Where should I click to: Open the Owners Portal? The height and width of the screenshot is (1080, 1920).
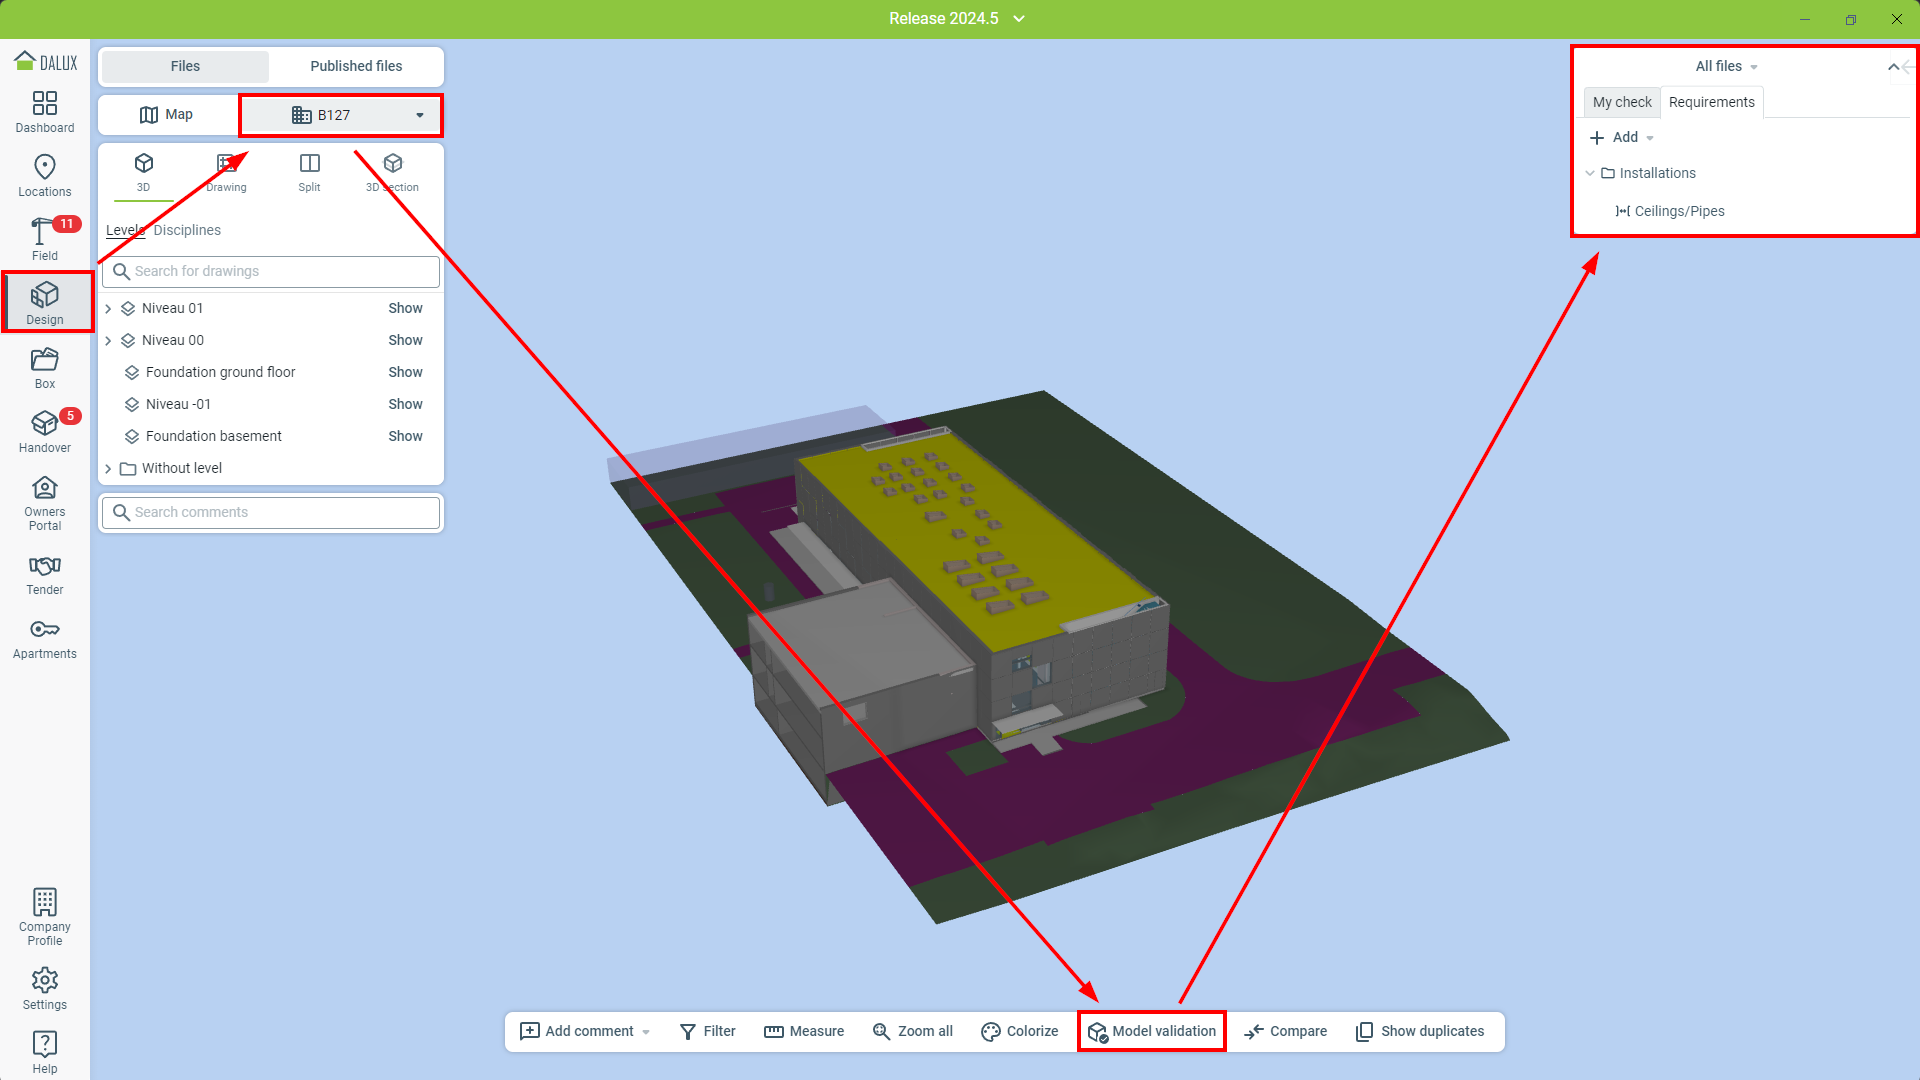[x=45, y=503]
